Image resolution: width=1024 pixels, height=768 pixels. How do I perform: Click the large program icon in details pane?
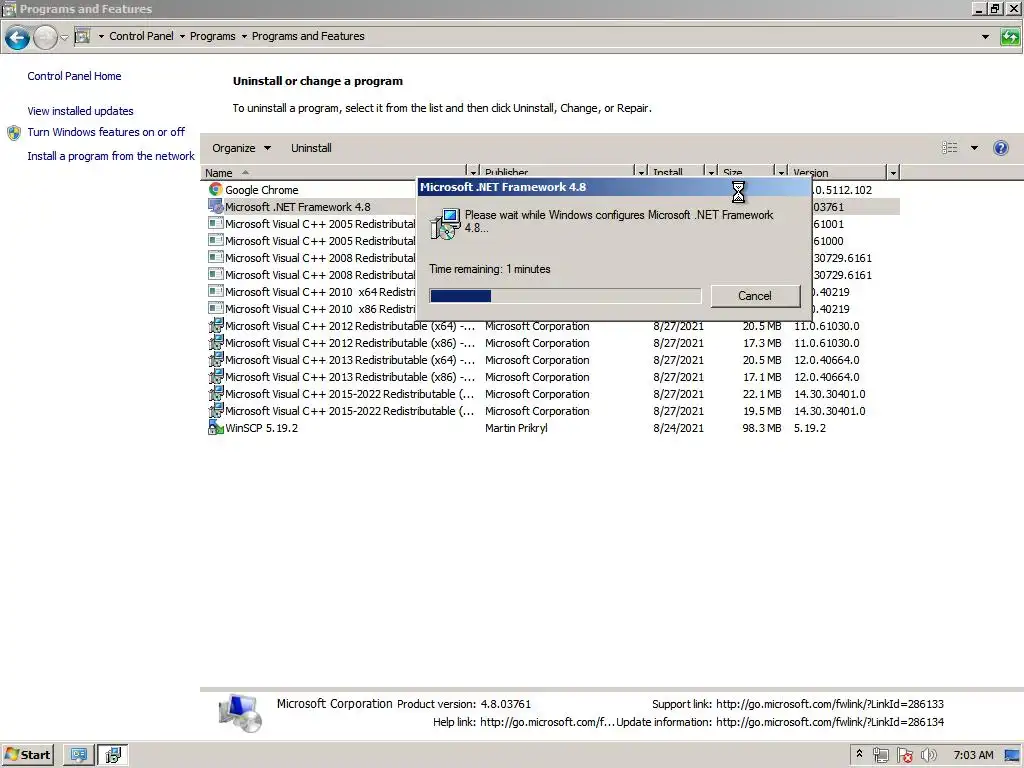tap(241, 712)
